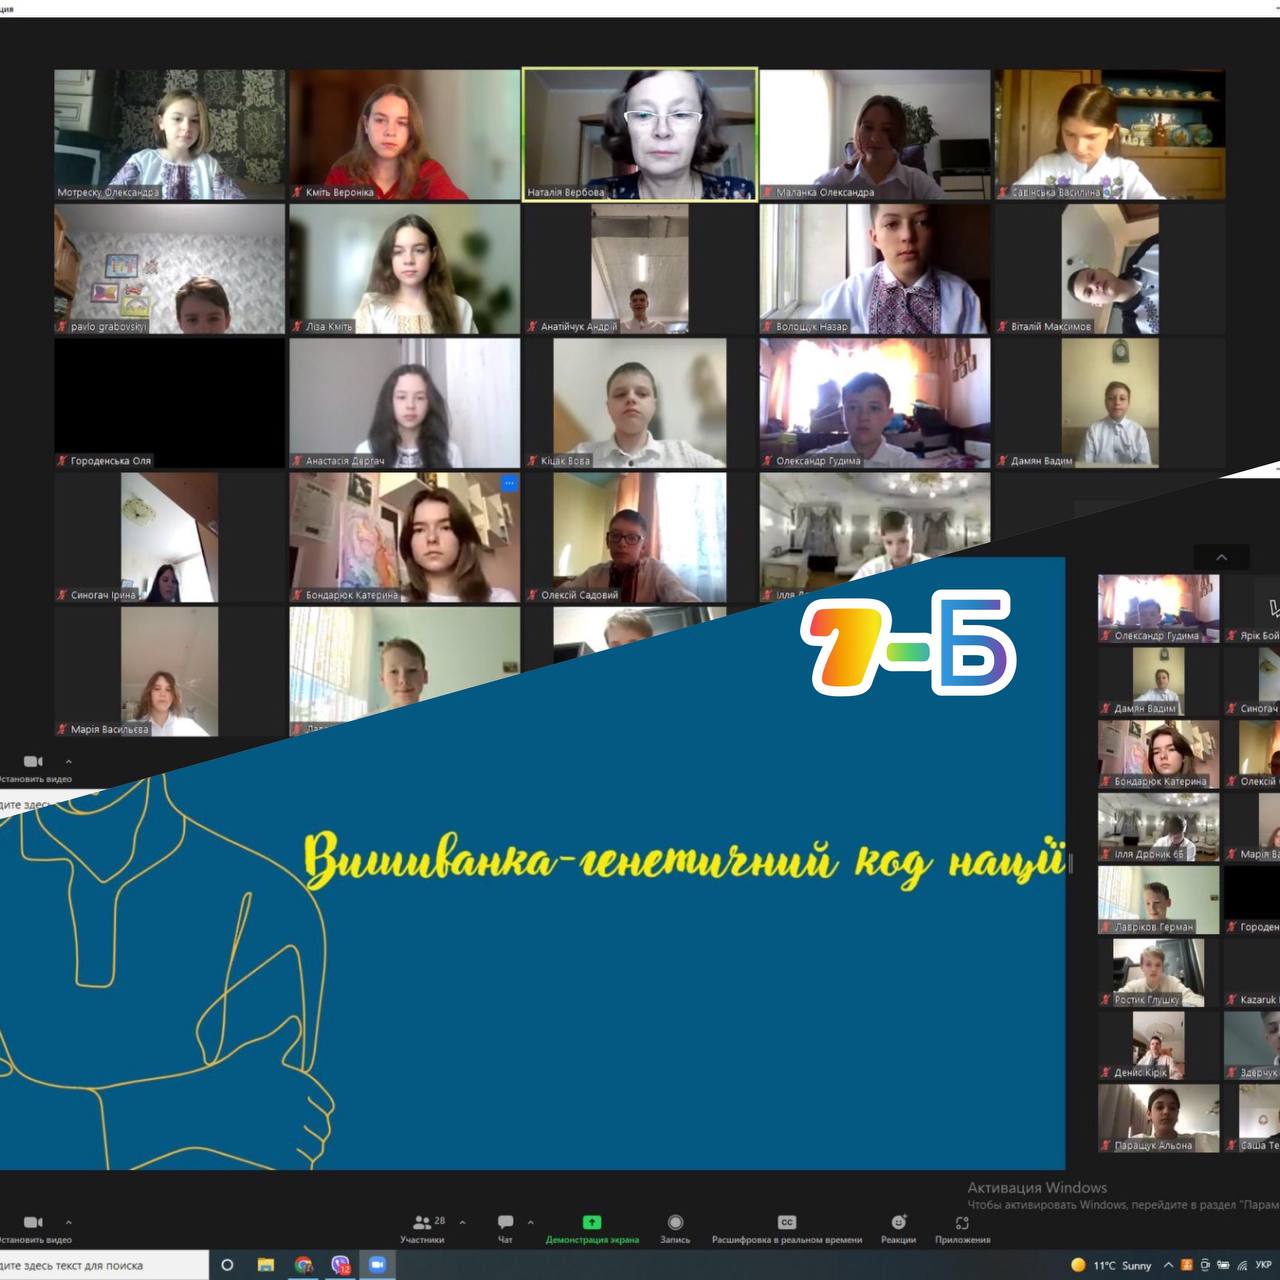The height and width of the screenshot is (1280, 1280).
Task: Expand the Participants options arrow
Action: point(462,1222)
